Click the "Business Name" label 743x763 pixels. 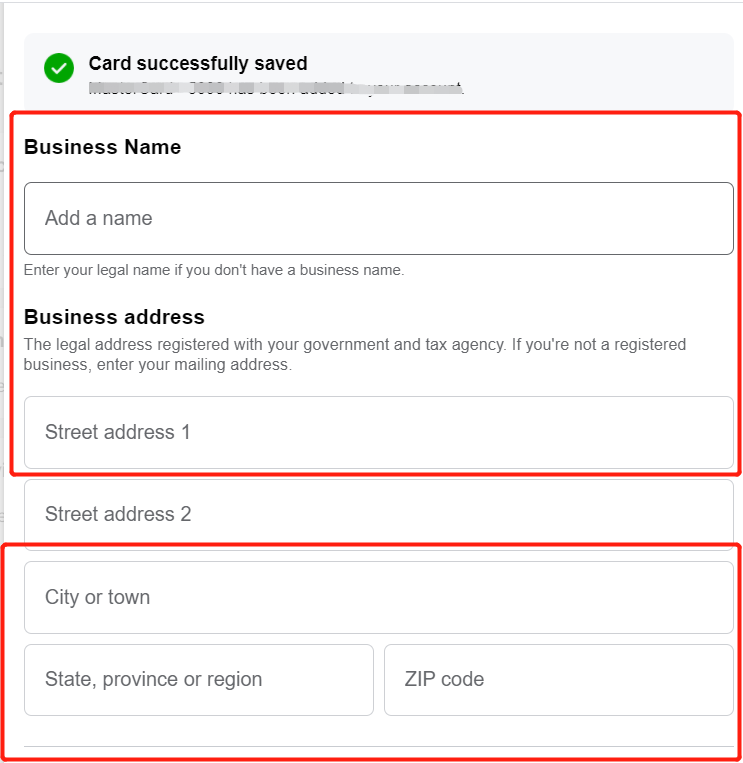point(103,147)
